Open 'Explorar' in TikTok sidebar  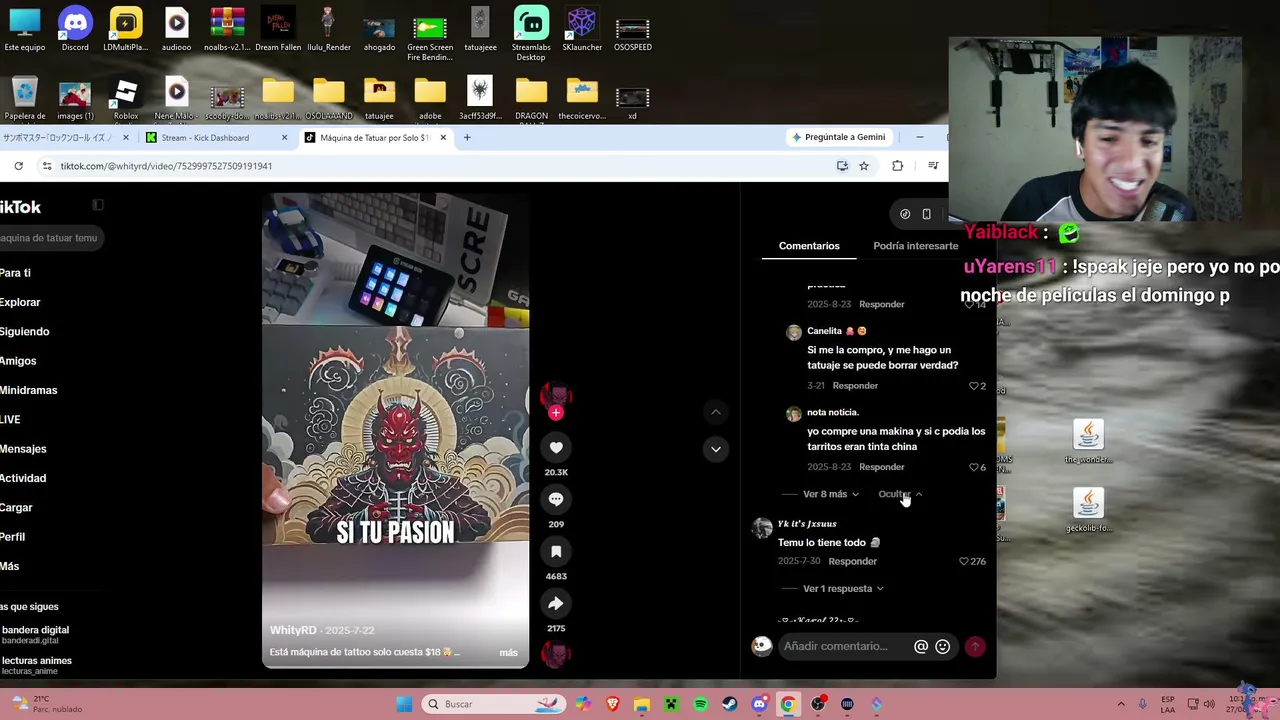(x=20, y=302)
